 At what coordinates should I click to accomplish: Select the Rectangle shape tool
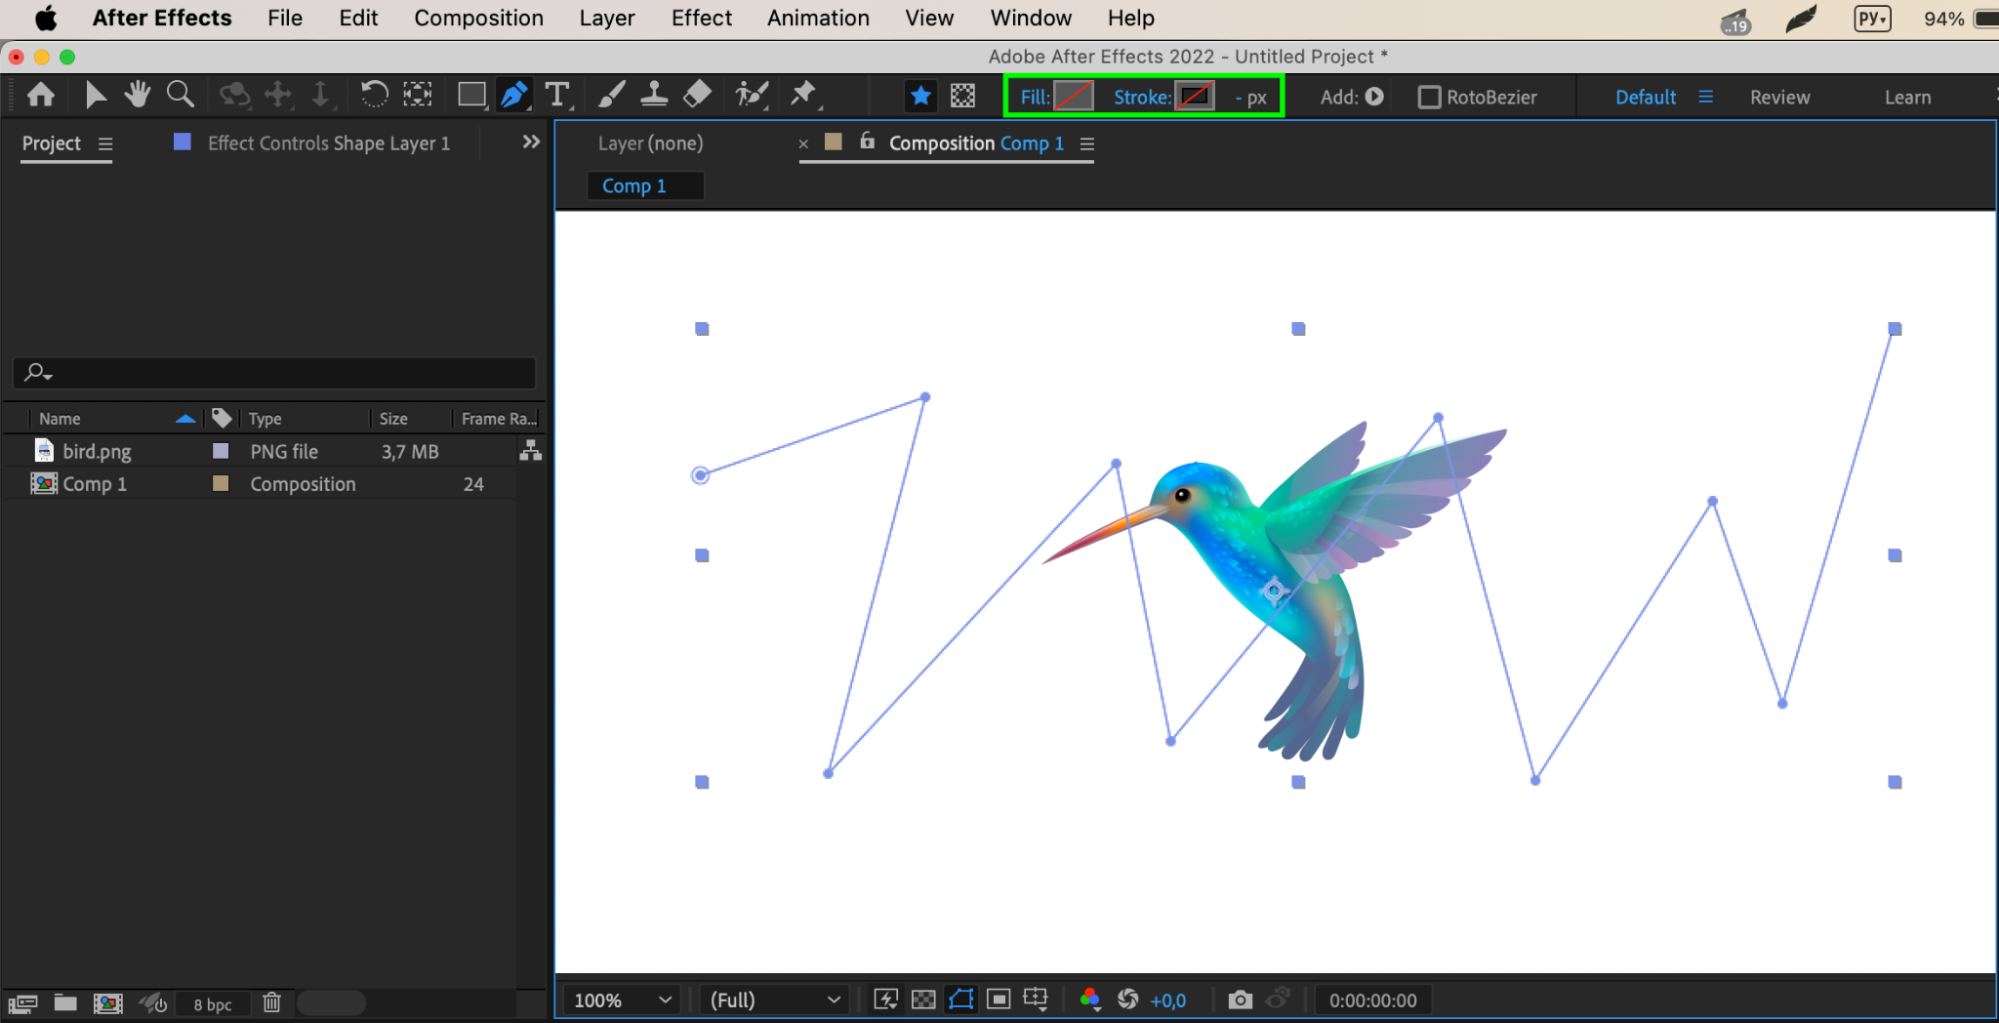[x=471, y=95]
